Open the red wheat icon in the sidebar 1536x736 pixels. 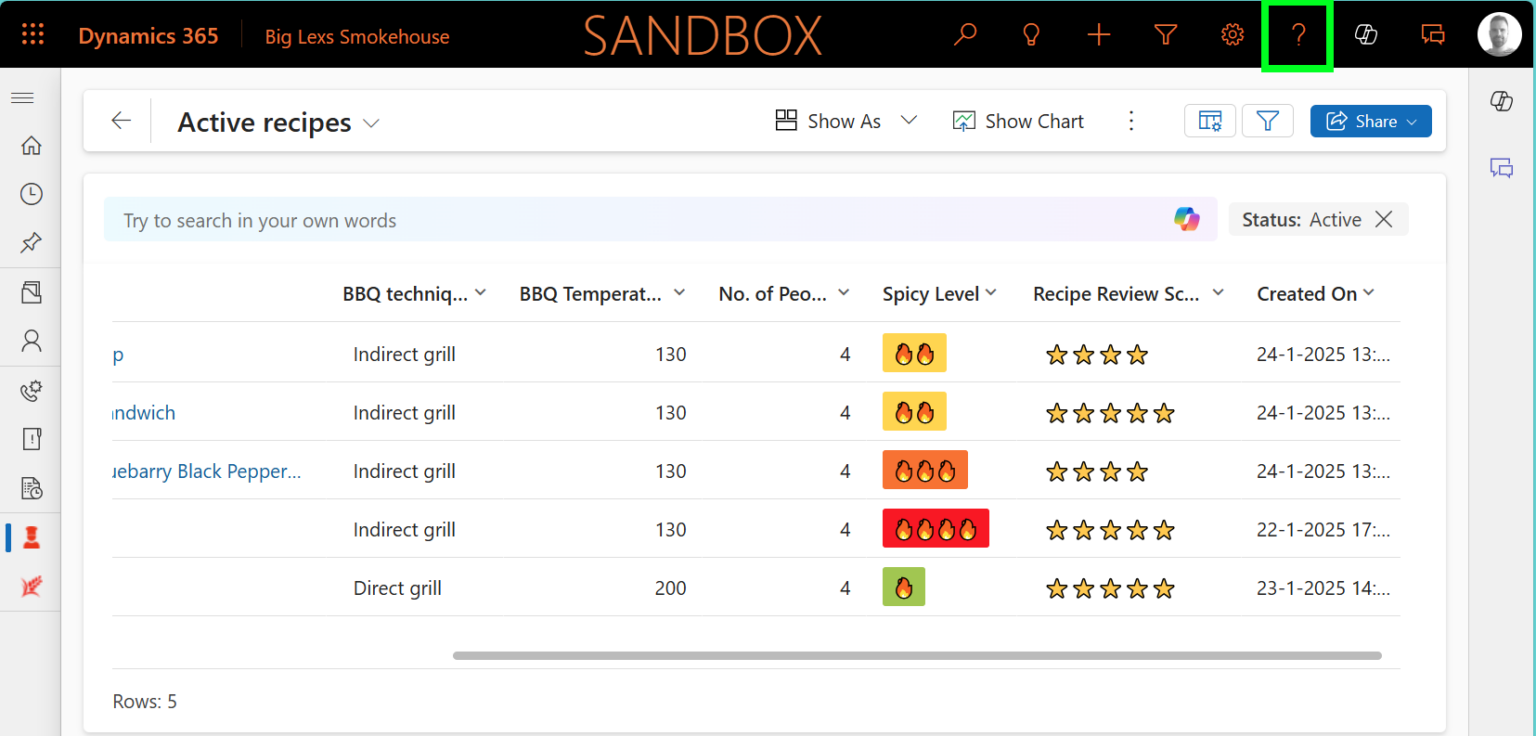(x=31, y=587)
